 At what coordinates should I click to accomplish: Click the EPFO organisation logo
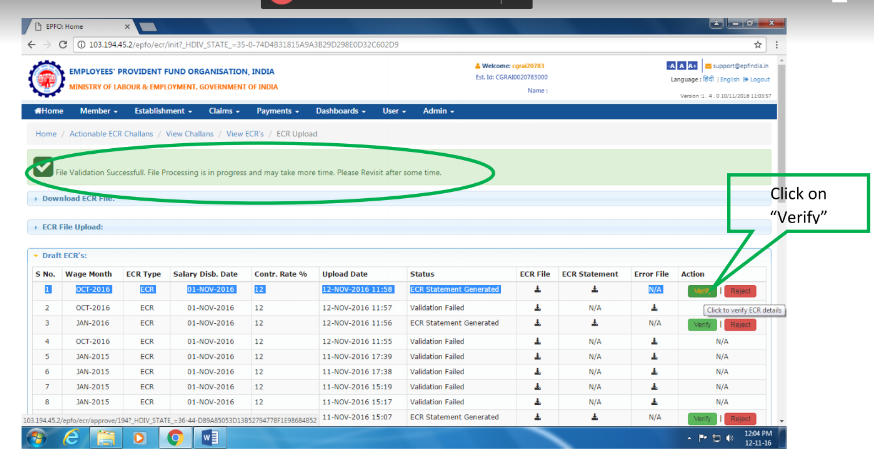[x=44, y=78]
